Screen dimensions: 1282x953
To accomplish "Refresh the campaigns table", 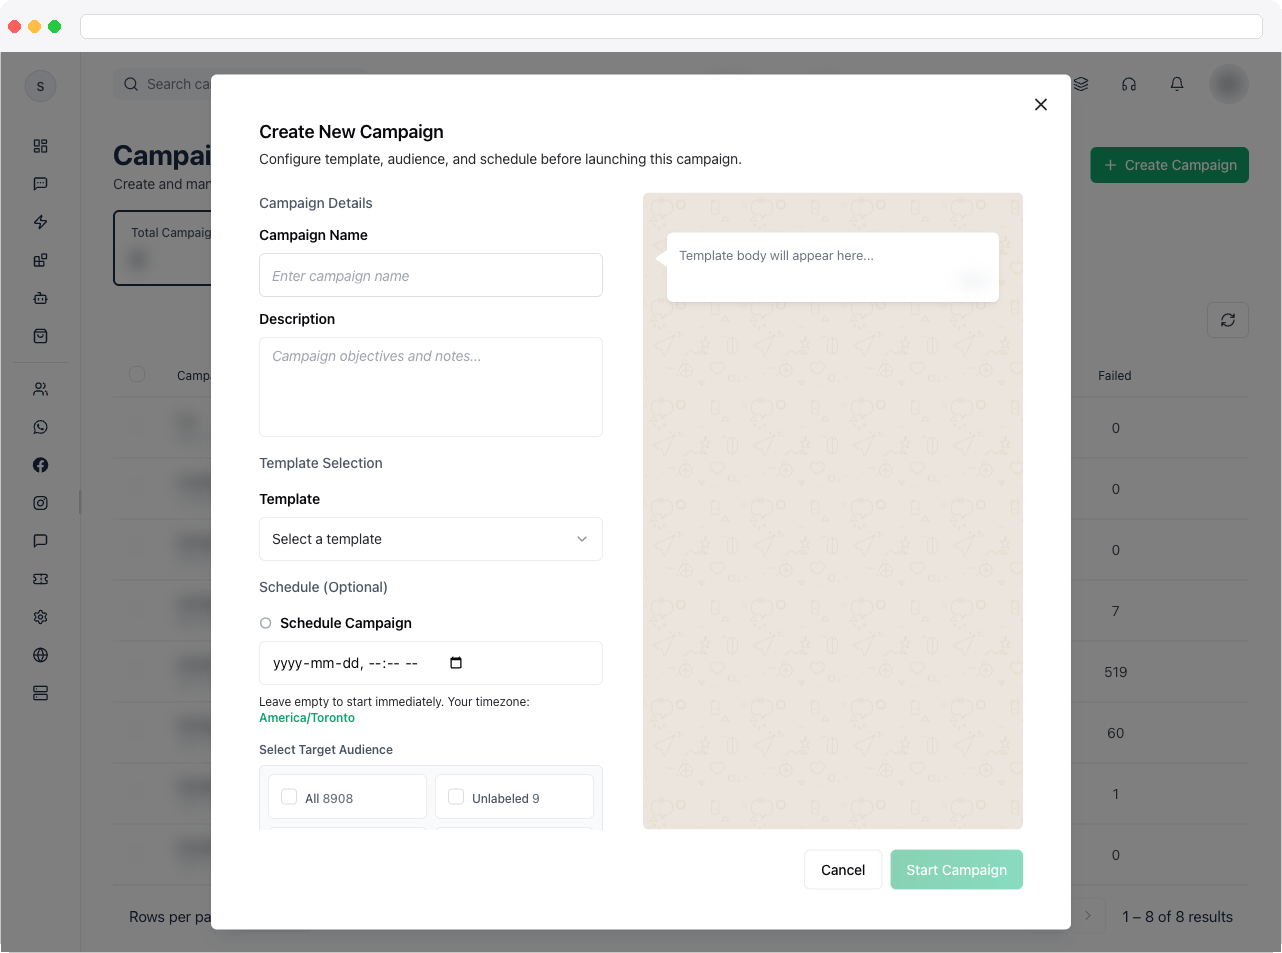I will [x=1228, y=320].
